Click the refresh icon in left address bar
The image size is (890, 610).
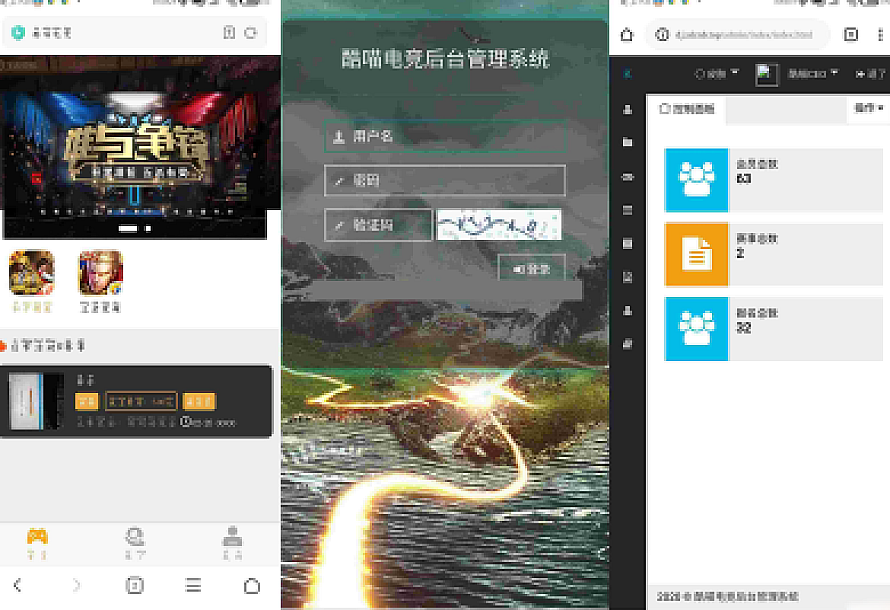coord(250,33)
